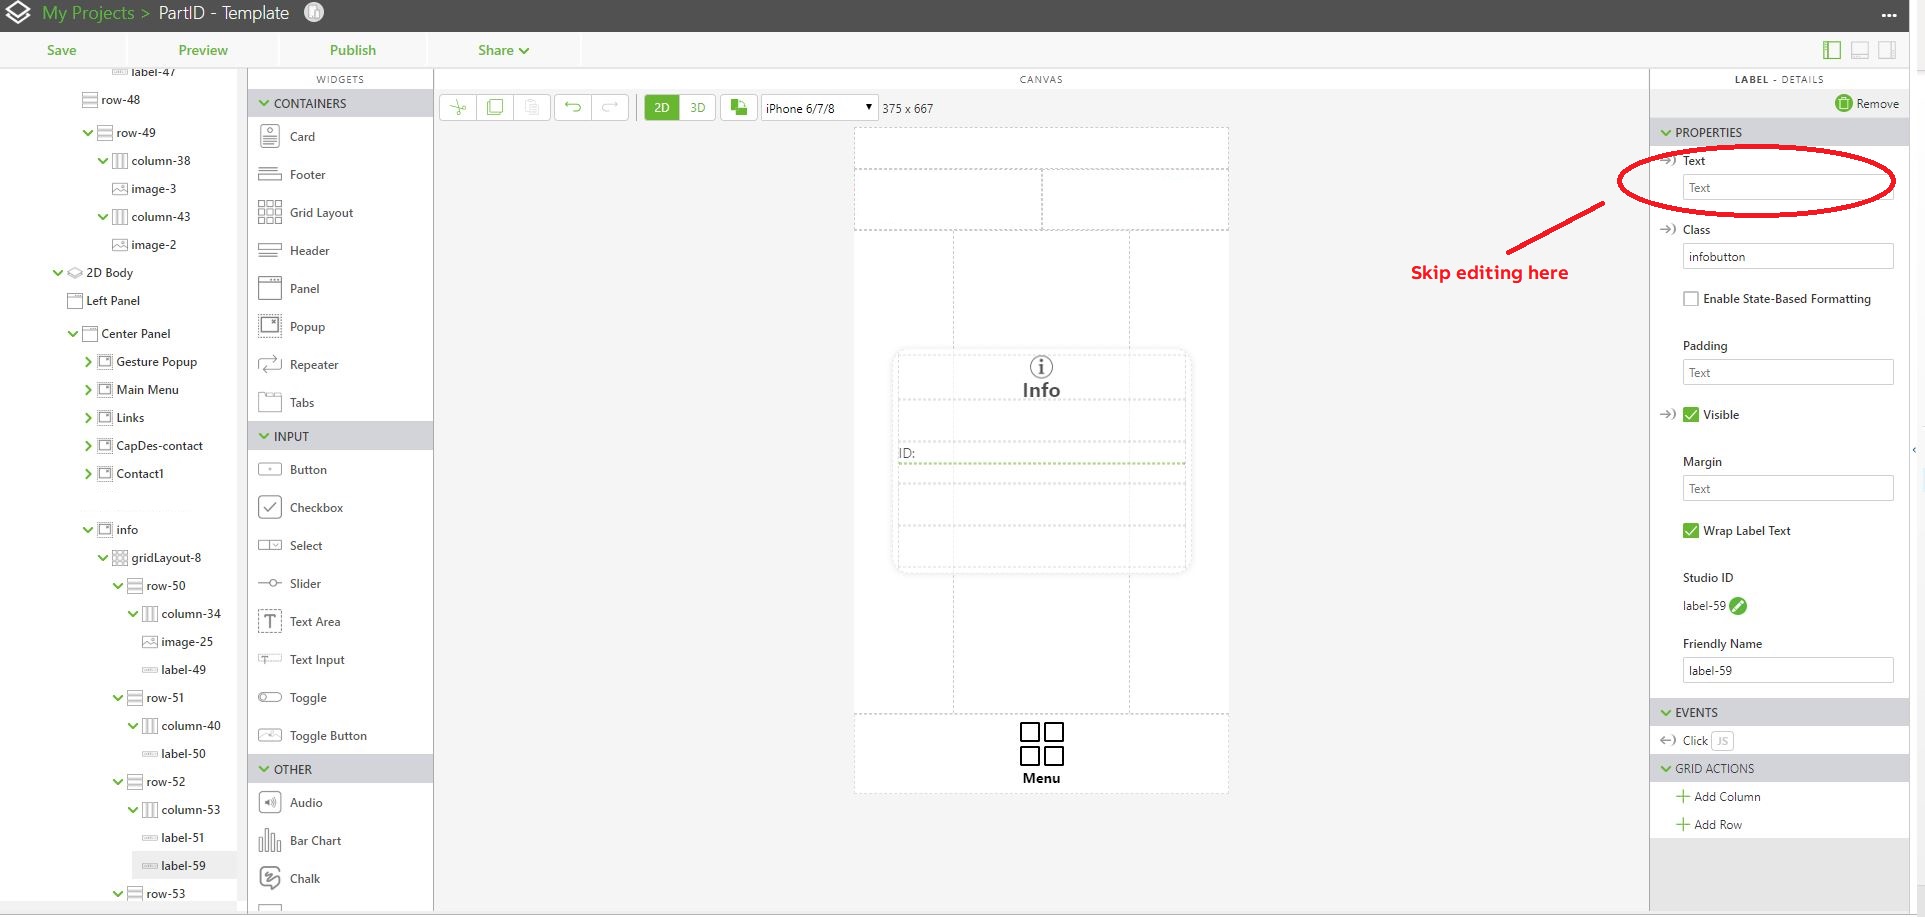Select the Left Panel tree item

pyautogui.click(x=113, y=300)
